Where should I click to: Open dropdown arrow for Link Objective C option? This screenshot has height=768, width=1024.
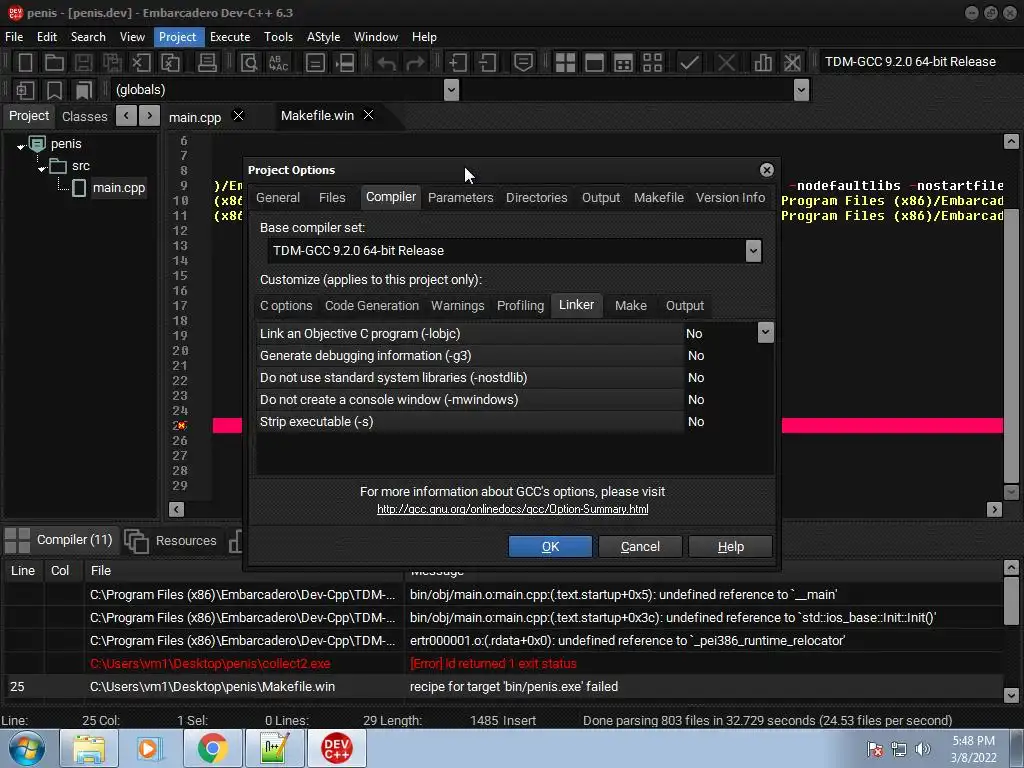(x=765, y=332)
